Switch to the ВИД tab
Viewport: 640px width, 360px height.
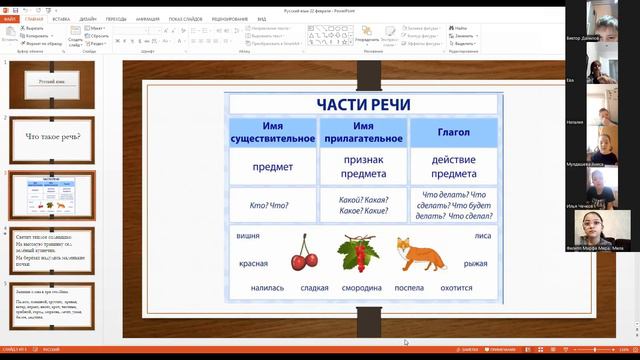coord(262,19)
